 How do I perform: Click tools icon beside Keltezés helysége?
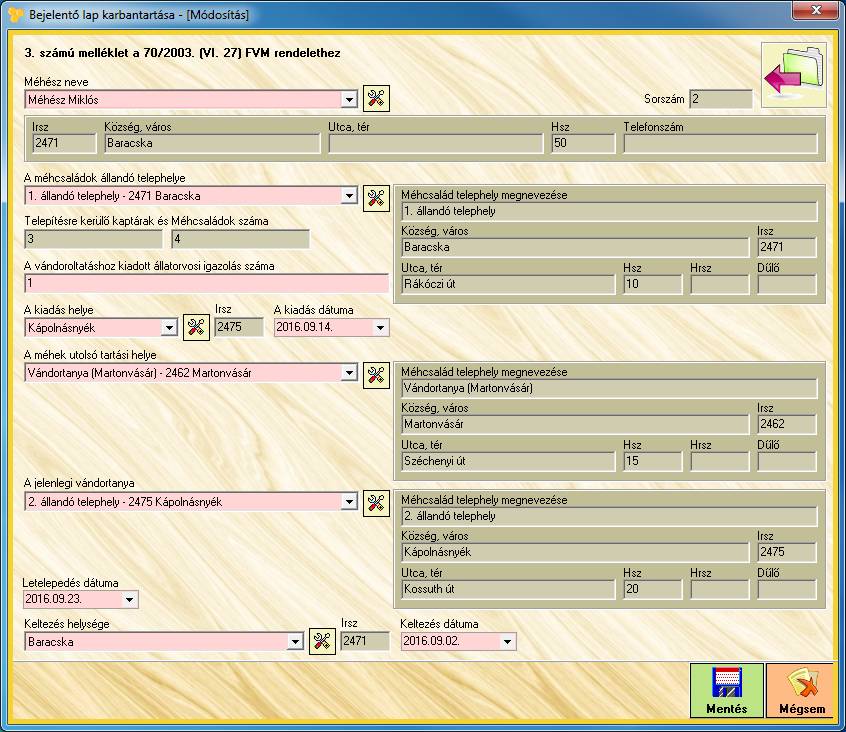[322, 642]
